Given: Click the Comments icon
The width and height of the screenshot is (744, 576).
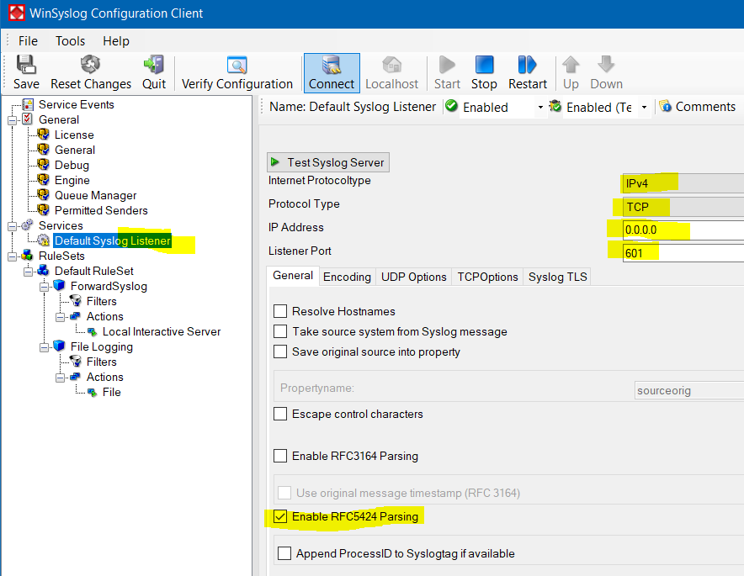Looking at the screenshot, I should click(x=666, y=106).
